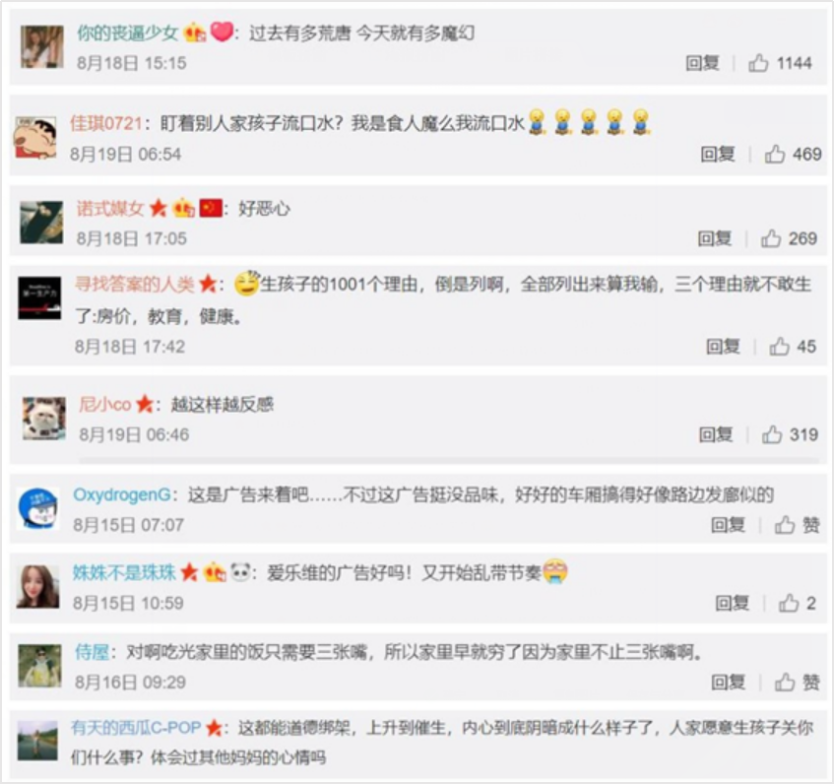Reply to 寻找答案的人类's comment
Screen dimensions: 834x784
[x=723, y=347]
